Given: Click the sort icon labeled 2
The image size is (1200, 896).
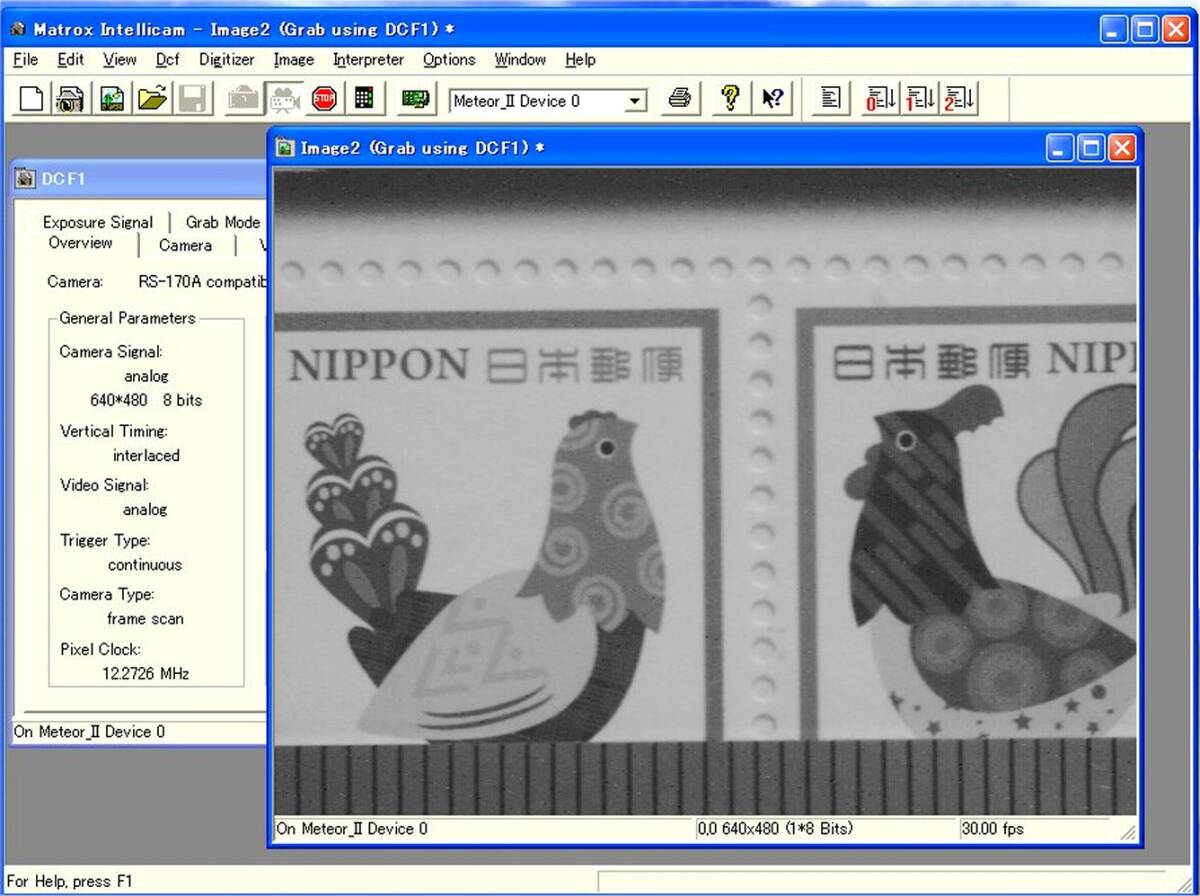Looking at the screenshot, I should pos(959,98).
